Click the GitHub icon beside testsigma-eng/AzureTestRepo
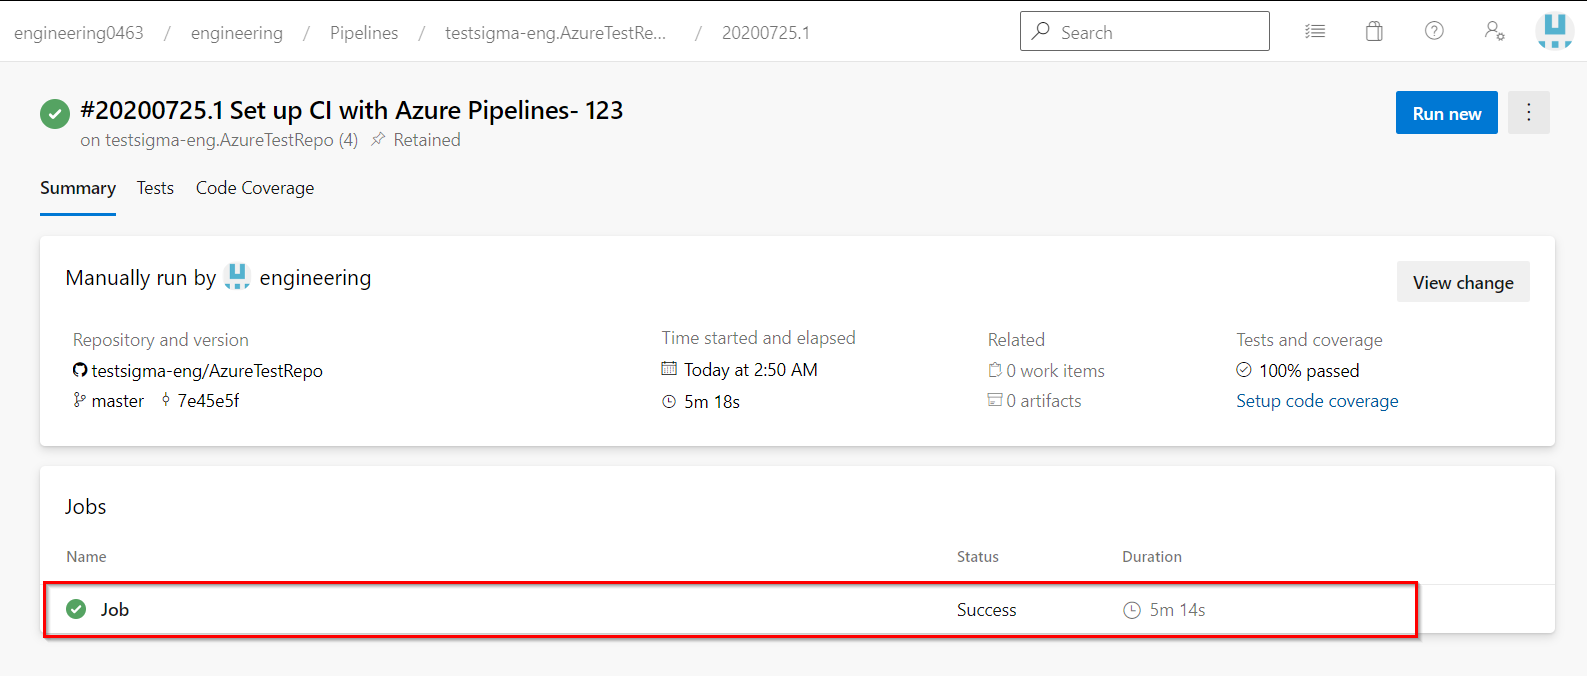Screen dimensions: 1587x676 80,370
